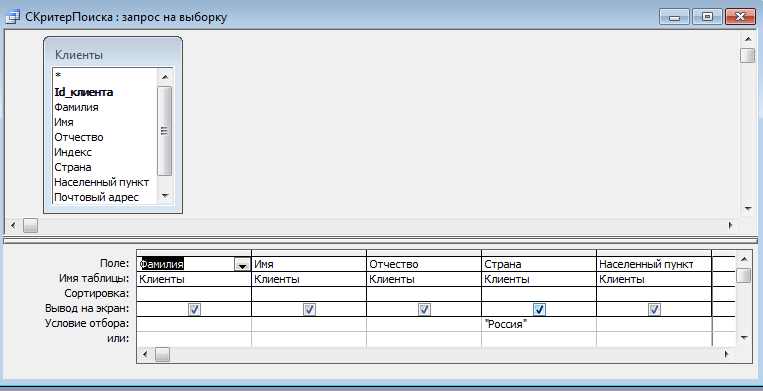Click the Населенный пункт field cell in grid
This screenshot has width=763, height=391.
pyautogui.click(x=654, y=264)
